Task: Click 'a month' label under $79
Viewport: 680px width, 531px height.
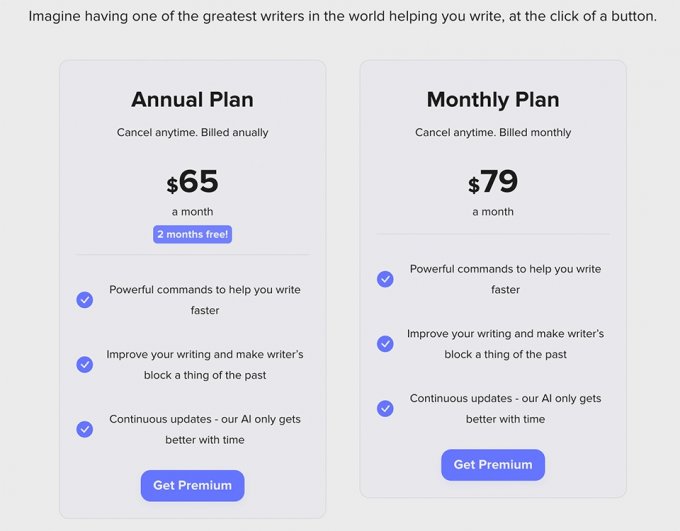Action: (493, 212)
